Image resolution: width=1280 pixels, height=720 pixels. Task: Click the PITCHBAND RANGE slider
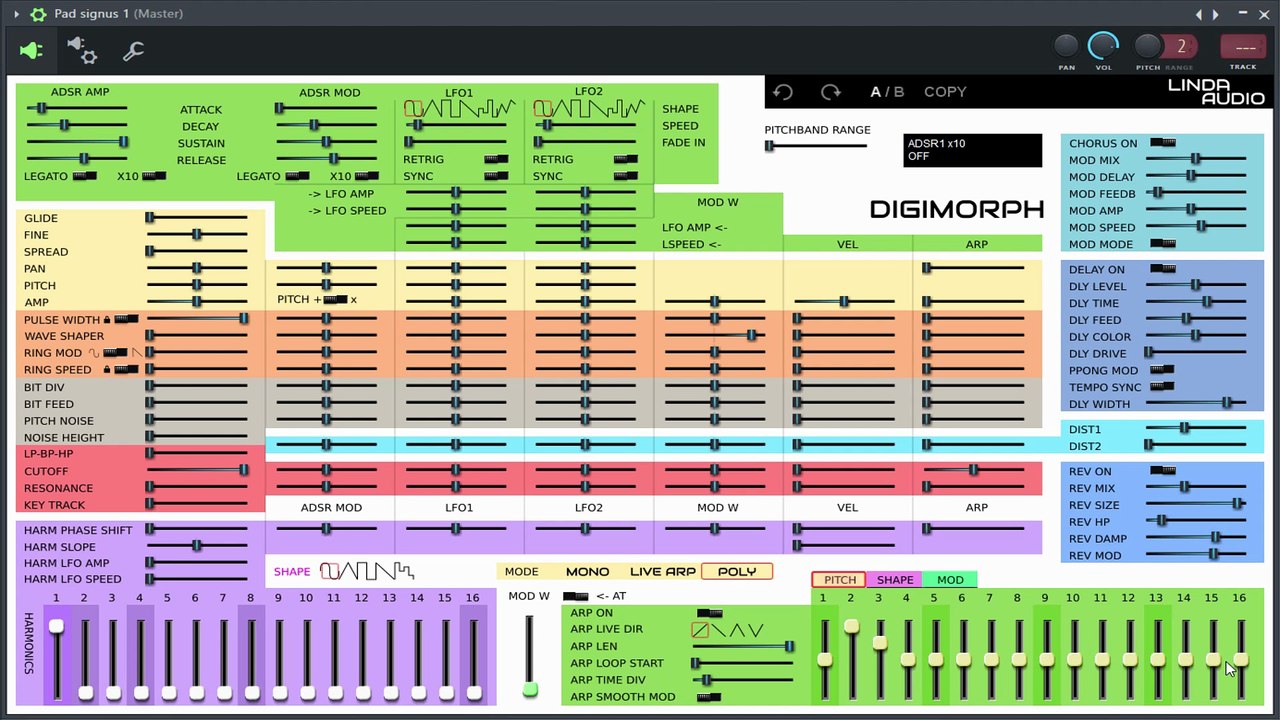(x=816, y=146)
